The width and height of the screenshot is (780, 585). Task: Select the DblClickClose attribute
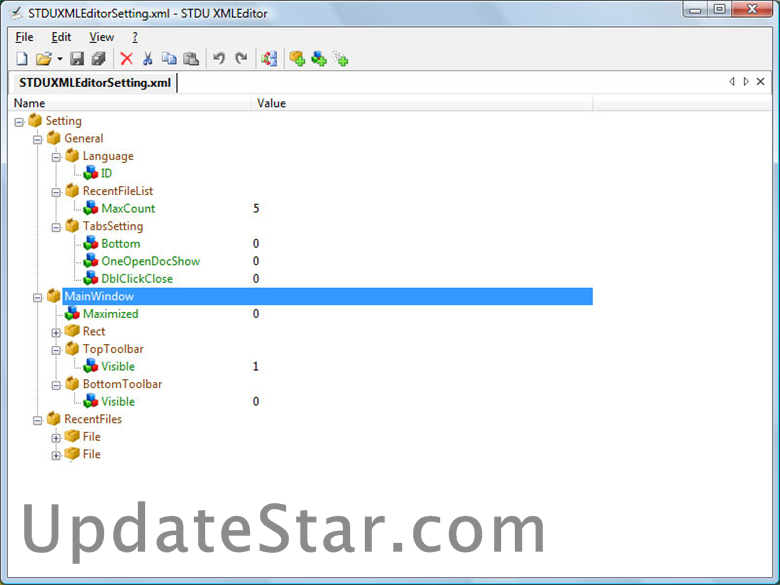click(137, 279)
